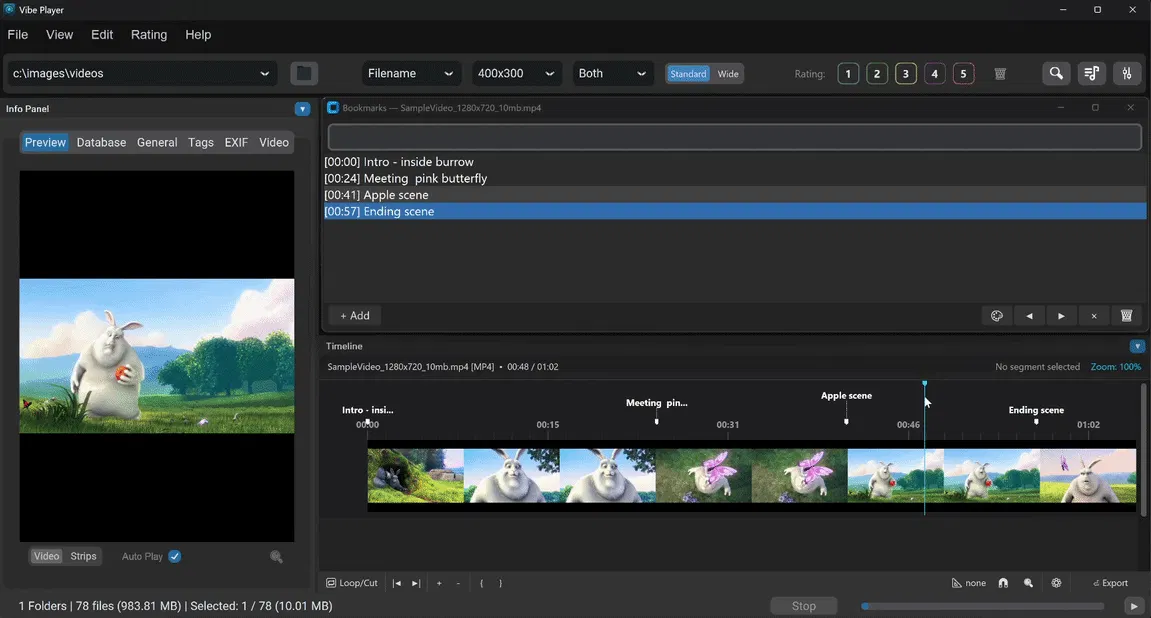The width and height of the screenshot is (1151, 618).
Task: Click the status bar progress slider
Action: 984,606
